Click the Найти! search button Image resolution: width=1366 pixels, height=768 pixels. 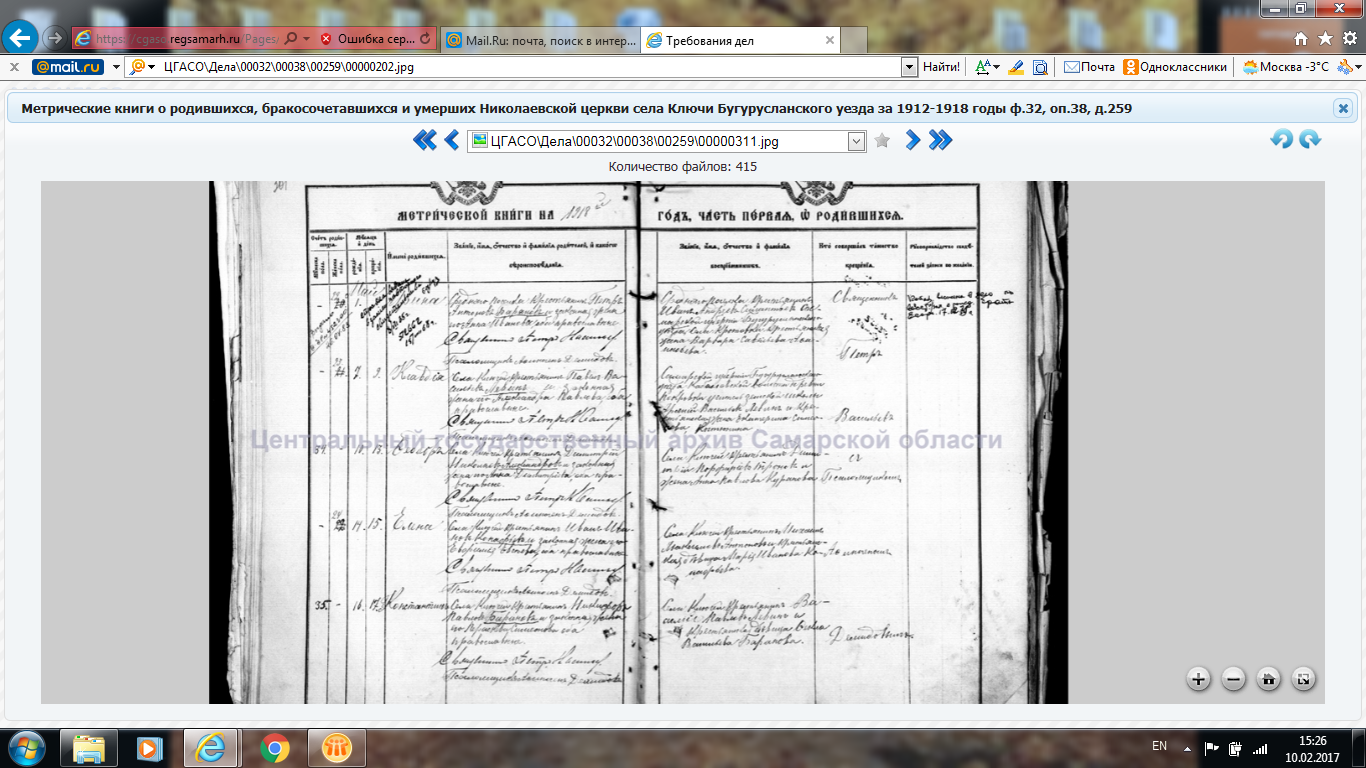coord(941,67)
